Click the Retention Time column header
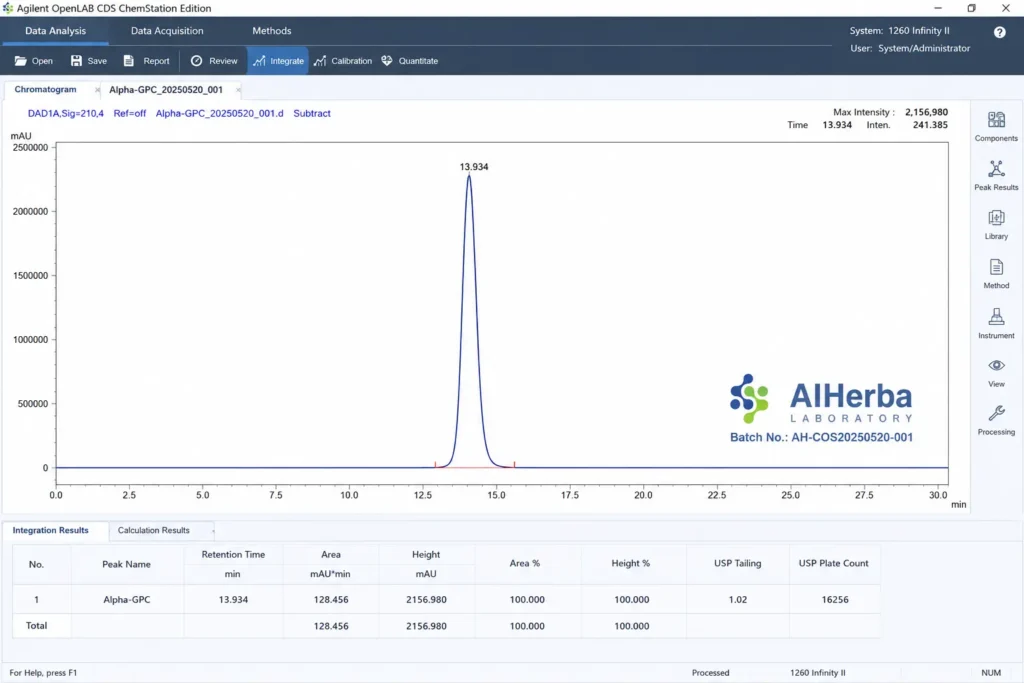This screenshot has height=683, width=1024. point(233,554)
